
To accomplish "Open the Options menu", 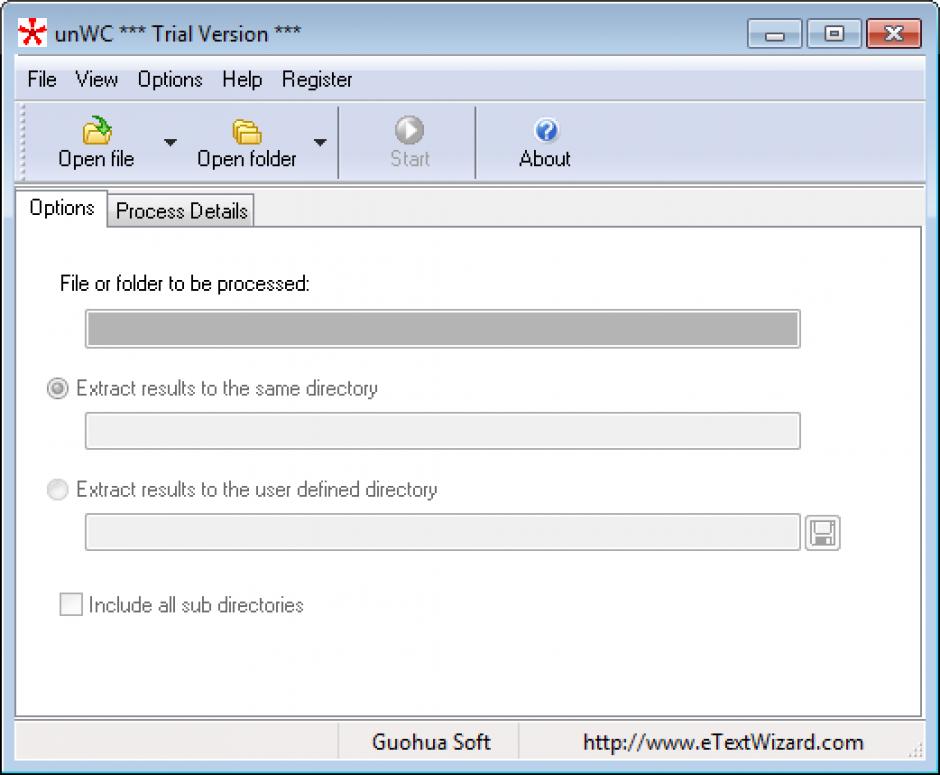I will coord(170,80).
